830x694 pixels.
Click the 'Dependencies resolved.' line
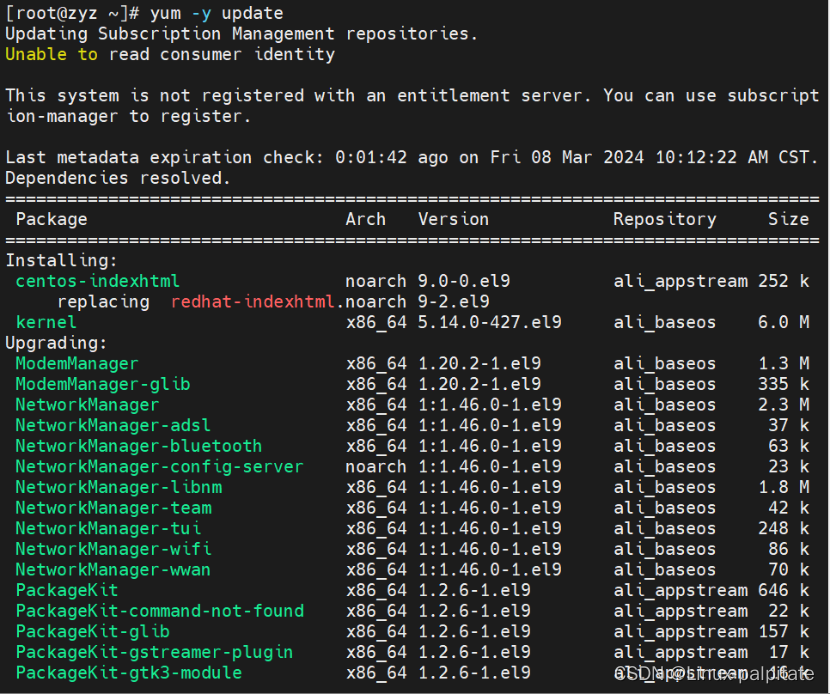coord(118,178)
